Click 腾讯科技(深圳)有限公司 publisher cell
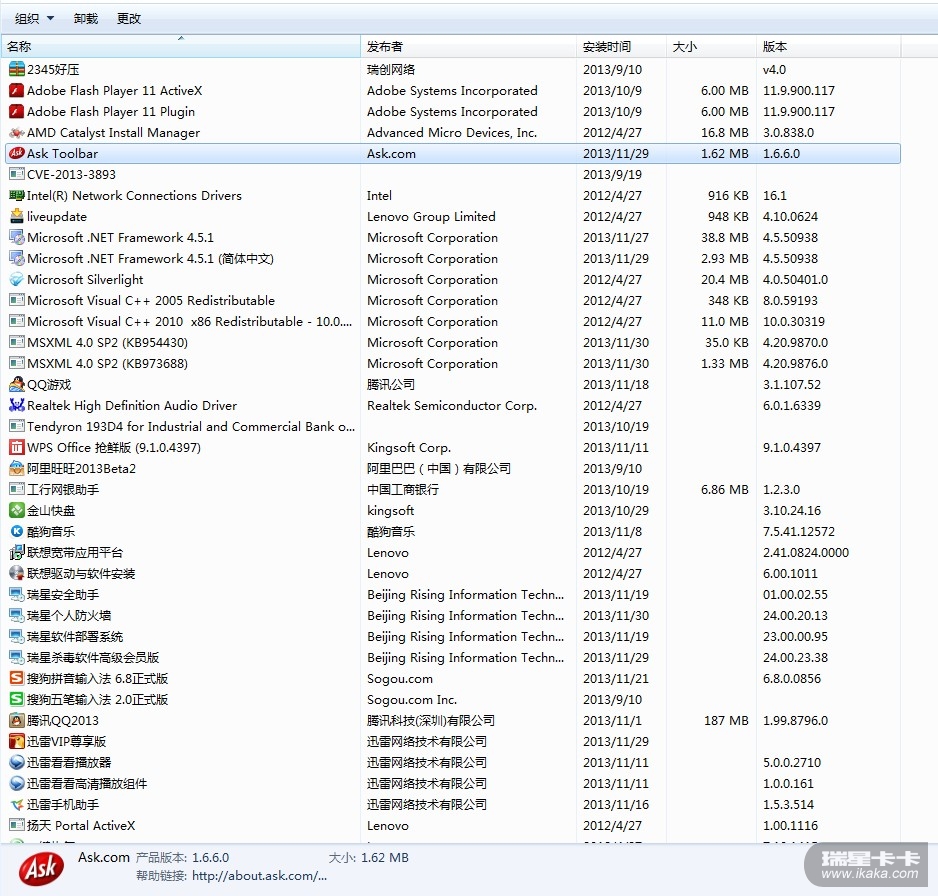938x896 pixels. 431,720
